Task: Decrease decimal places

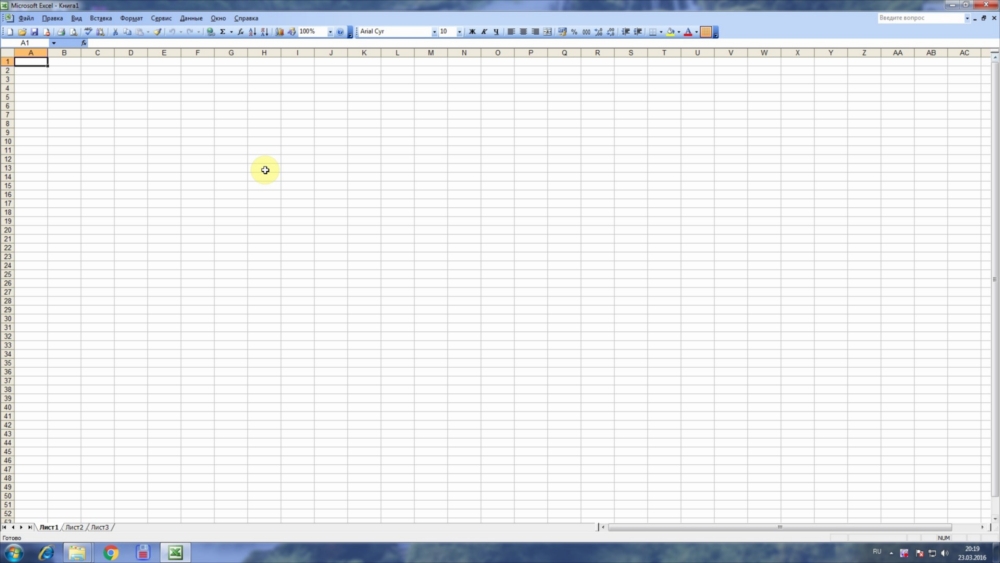Action: pos(610,32)
